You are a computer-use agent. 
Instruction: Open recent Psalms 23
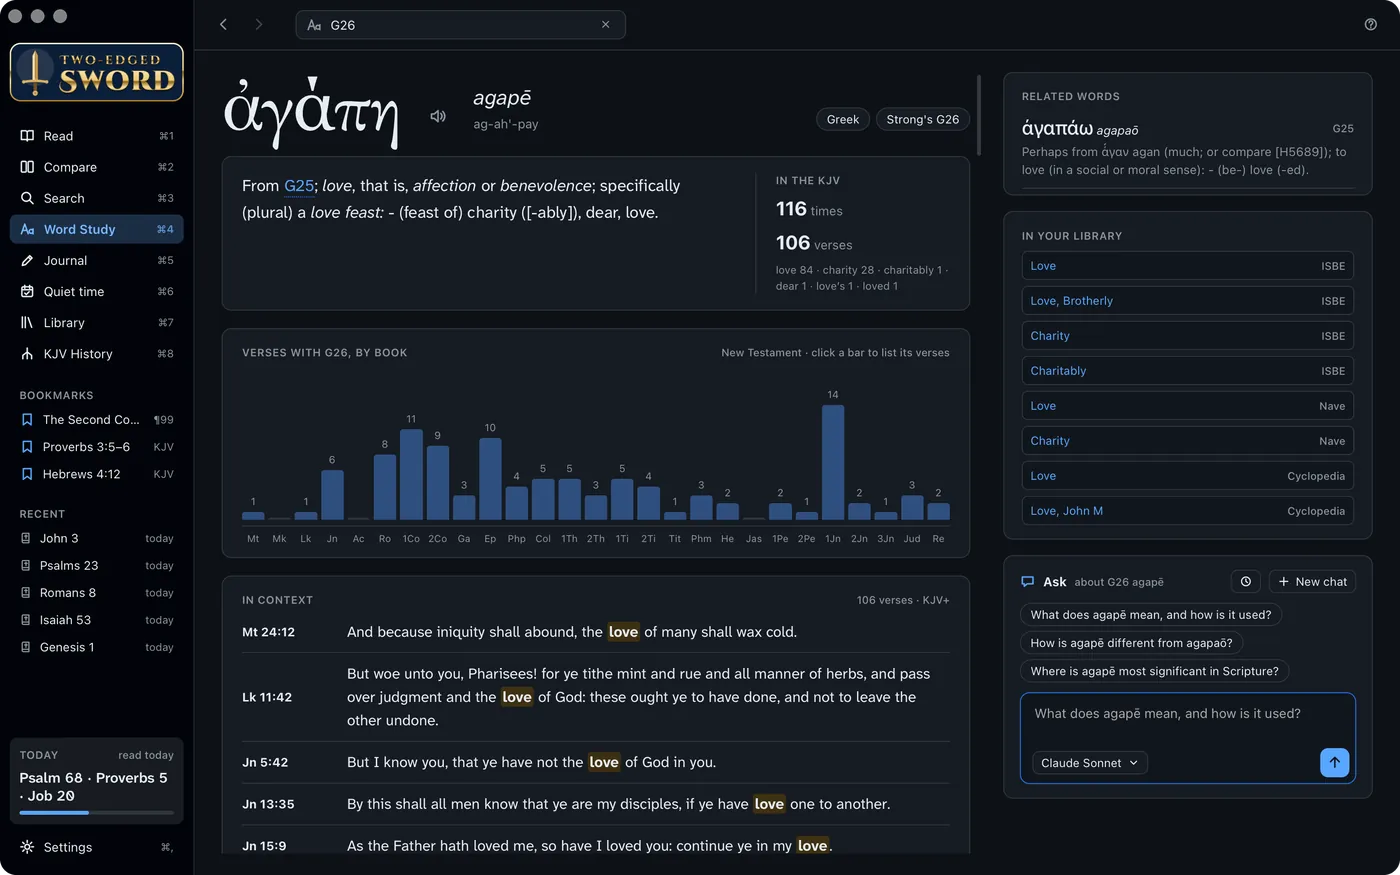[x=97, y=565]
